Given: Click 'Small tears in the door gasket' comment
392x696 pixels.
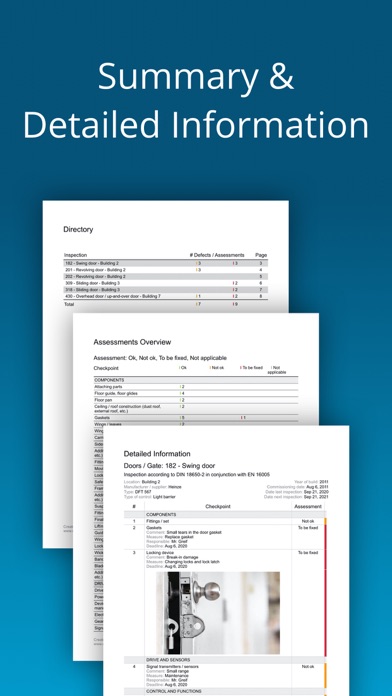Looking at the screenshot, I should pos(194,532).
